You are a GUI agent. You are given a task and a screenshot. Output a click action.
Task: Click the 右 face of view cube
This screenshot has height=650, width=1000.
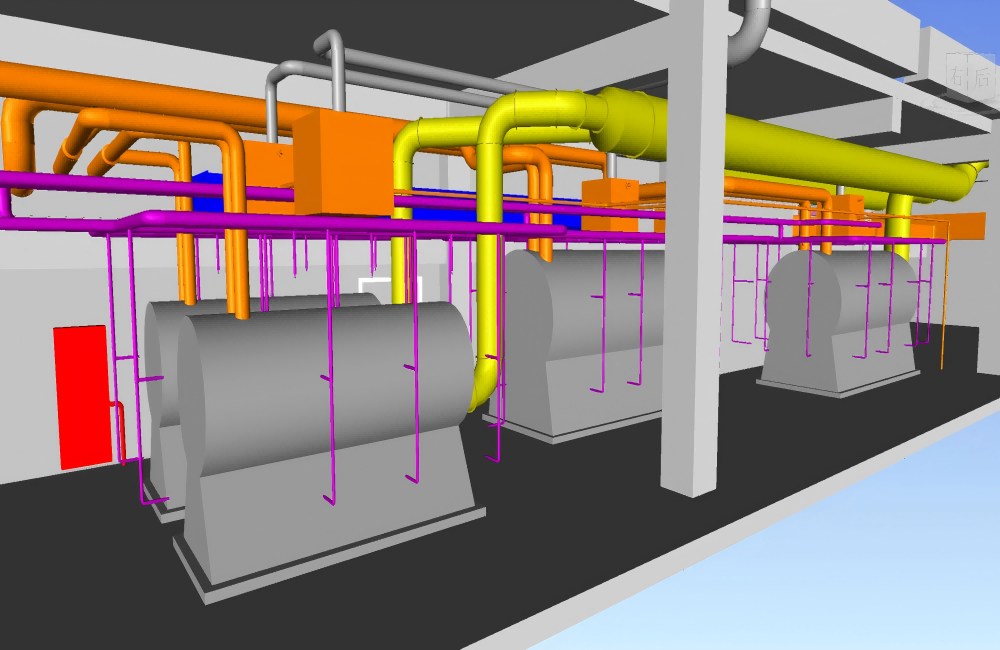coord(958,75)
